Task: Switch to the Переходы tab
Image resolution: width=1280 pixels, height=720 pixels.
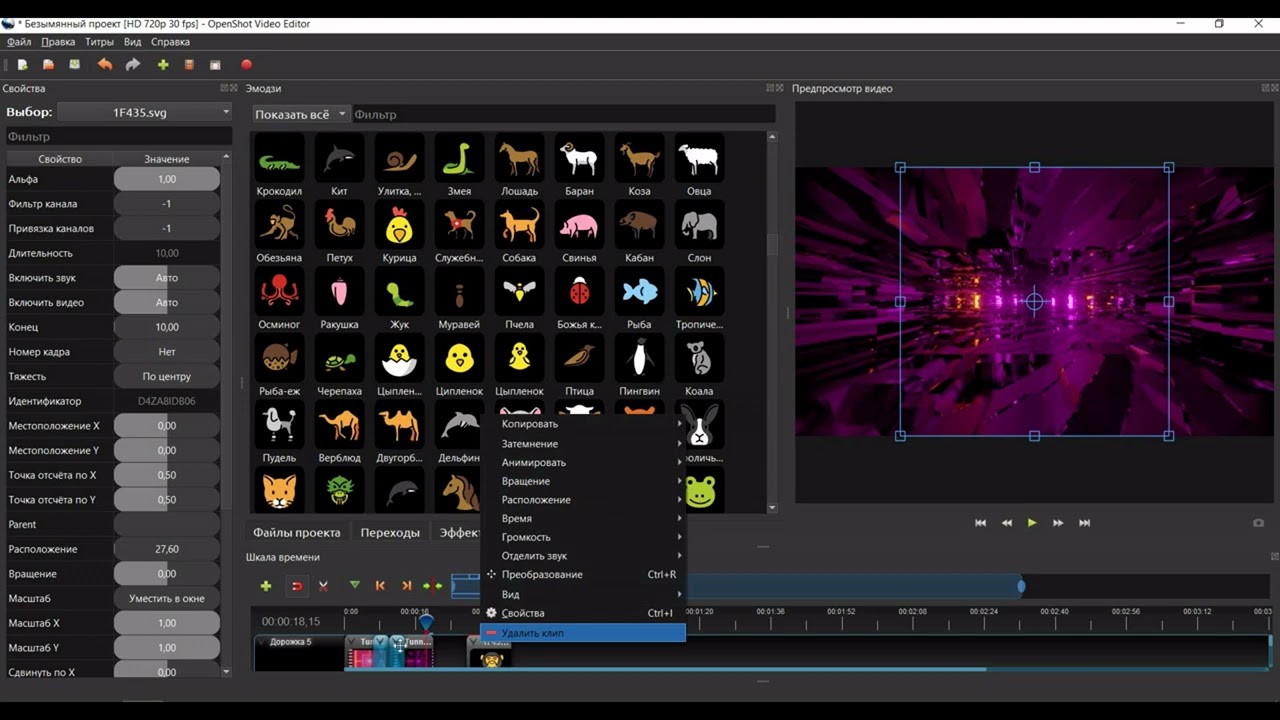Action: (x=390, y=532)
